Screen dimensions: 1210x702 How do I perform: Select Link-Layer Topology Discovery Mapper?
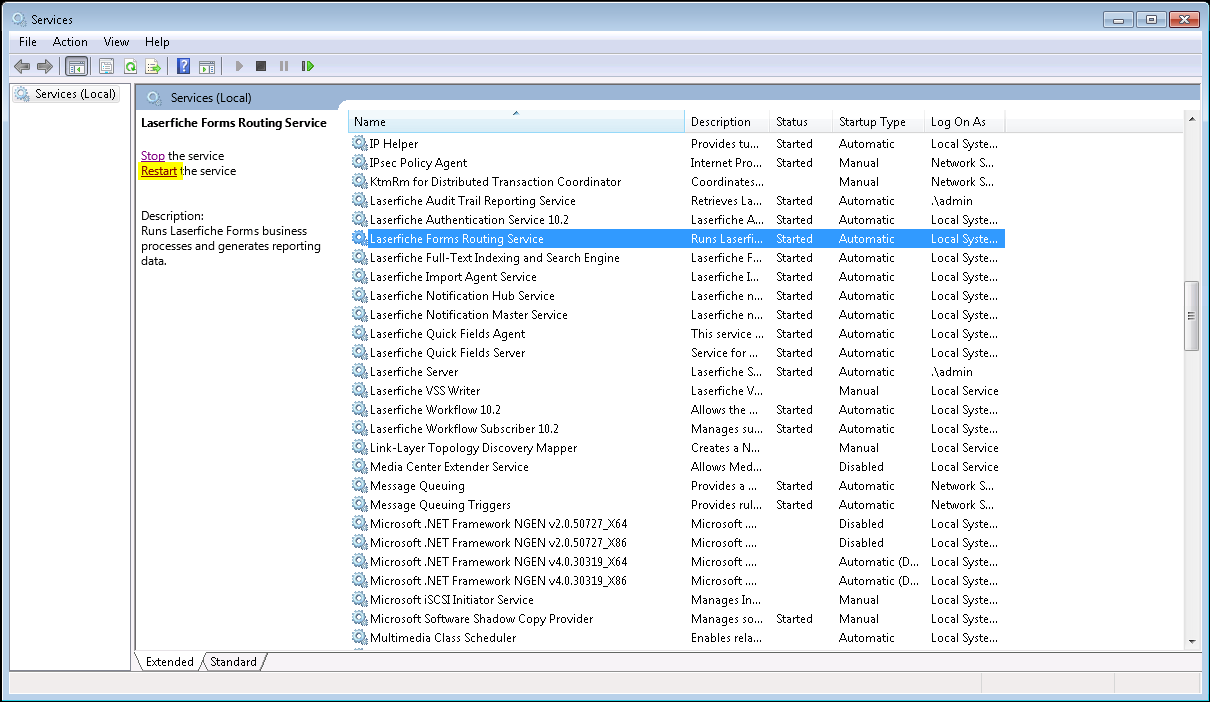(474, 448)
